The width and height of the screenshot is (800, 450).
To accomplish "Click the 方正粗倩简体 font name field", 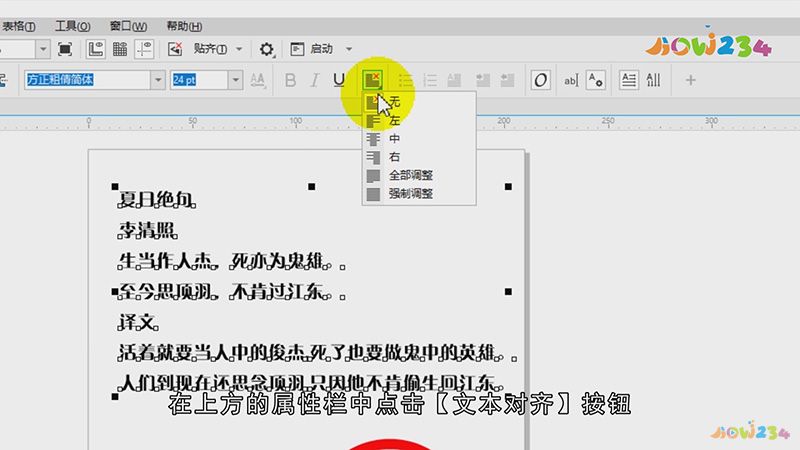I will [87, 80].
